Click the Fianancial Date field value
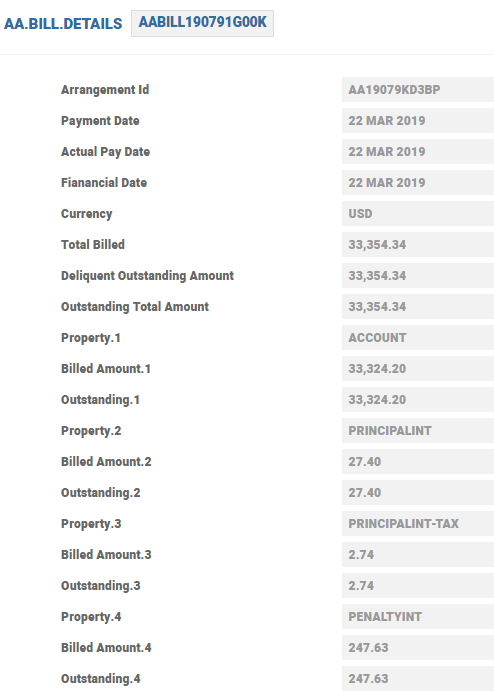Image resolution: width=494 pixels, height=692 pixels. tap(418, 182)
